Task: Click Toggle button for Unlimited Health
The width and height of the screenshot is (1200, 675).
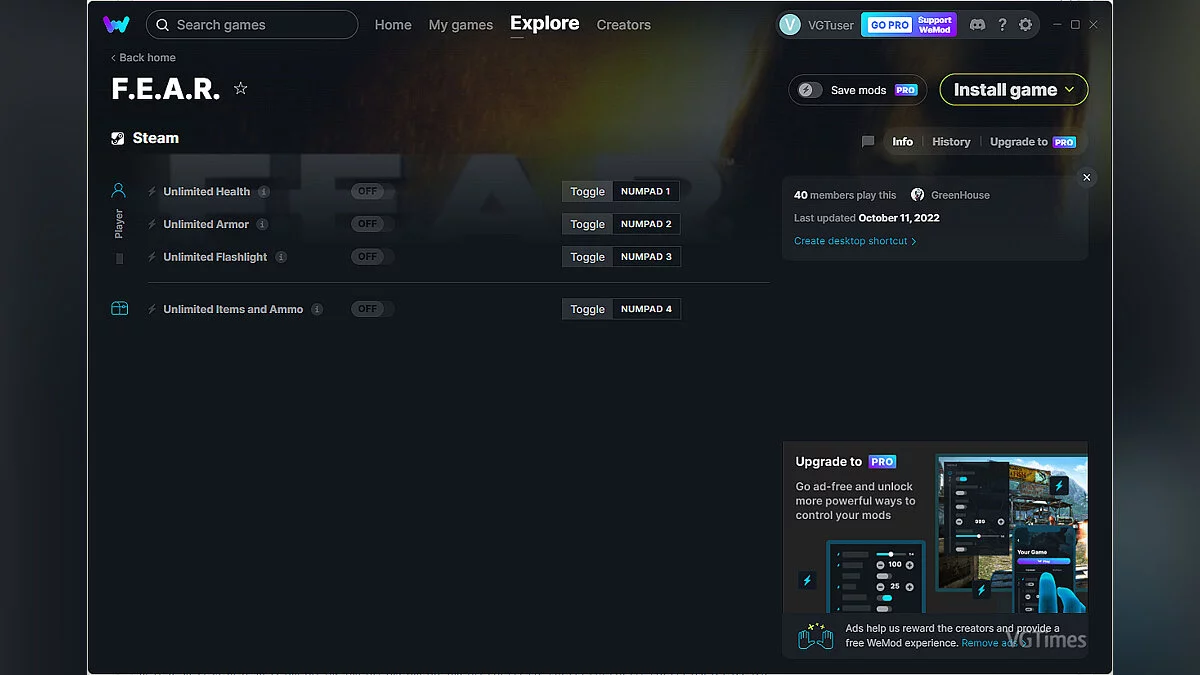Action: point(587,192)
